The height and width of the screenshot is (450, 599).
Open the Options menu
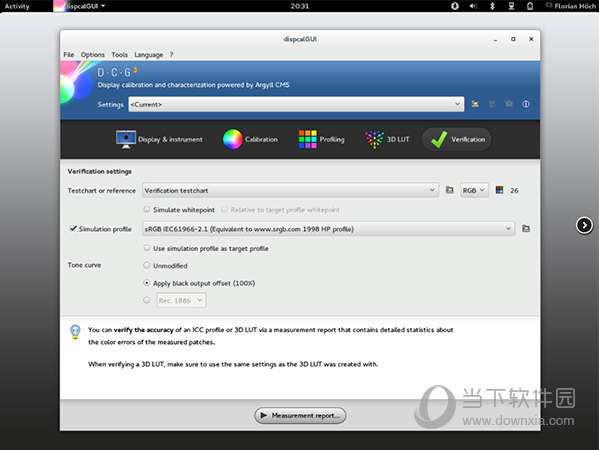pyautogui.click(x=92, y=55)
